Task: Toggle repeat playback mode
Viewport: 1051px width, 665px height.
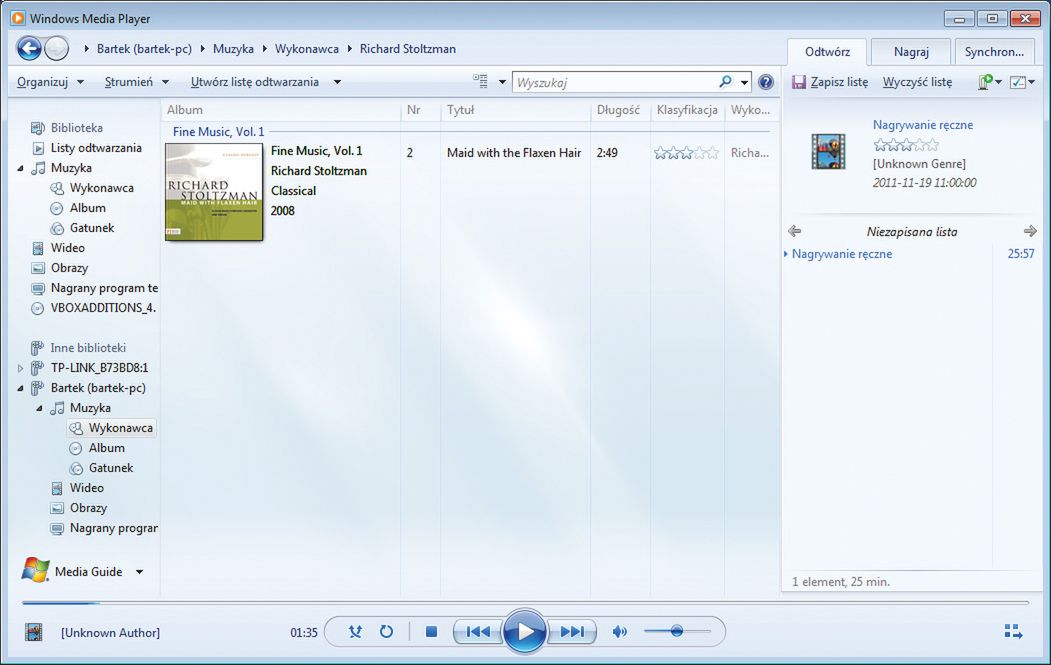Action: click(x=386, y=631)
